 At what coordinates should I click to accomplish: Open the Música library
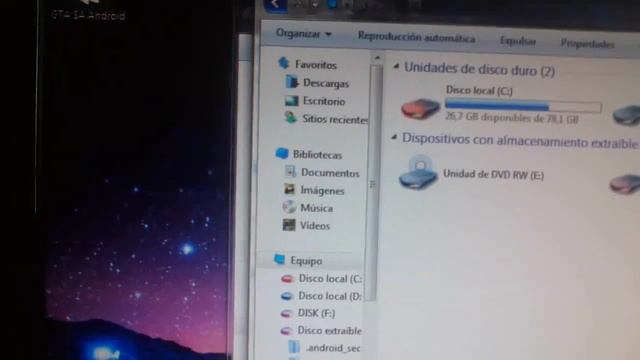[316, 208]
